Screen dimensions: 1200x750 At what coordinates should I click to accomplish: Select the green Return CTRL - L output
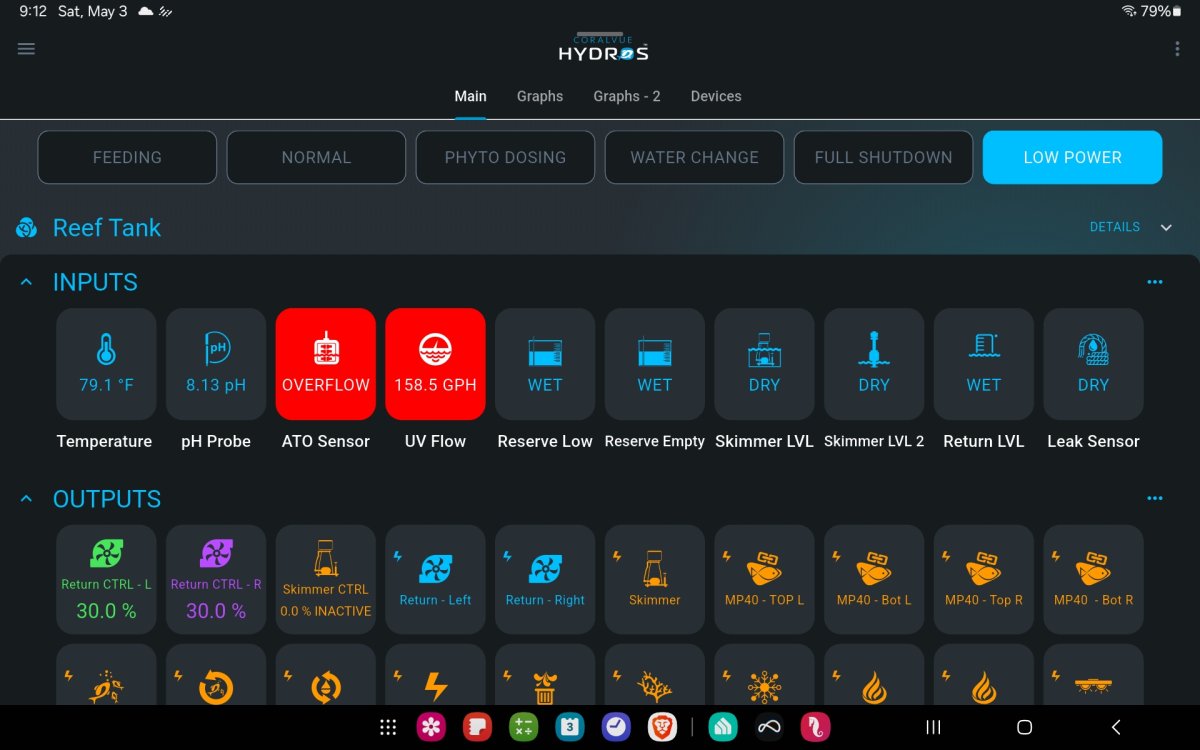click(106, 580)
